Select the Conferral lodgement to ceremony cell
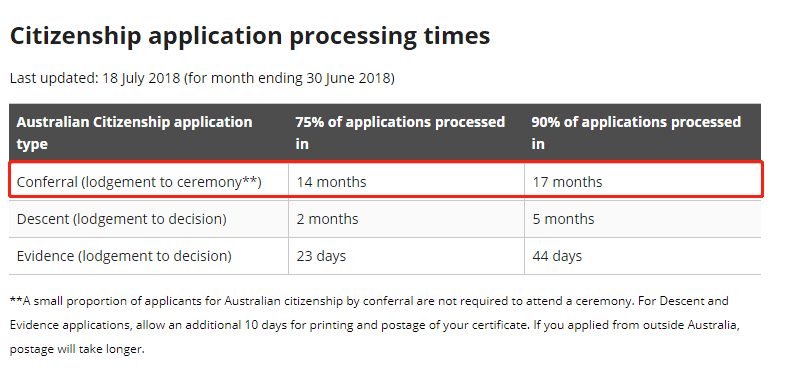Screen dimensions: 800x372 (148, 182)
